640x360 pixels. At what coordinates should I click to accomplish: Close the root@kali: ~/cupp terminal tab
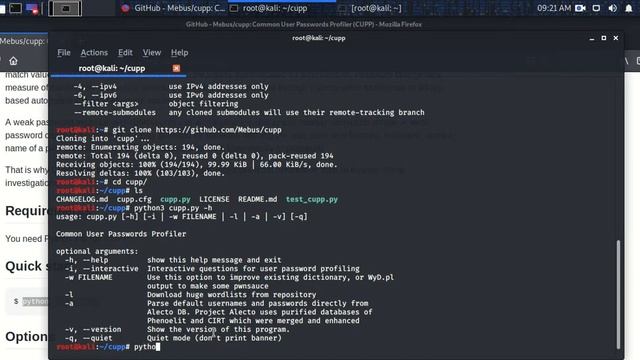tap(176, 68)
